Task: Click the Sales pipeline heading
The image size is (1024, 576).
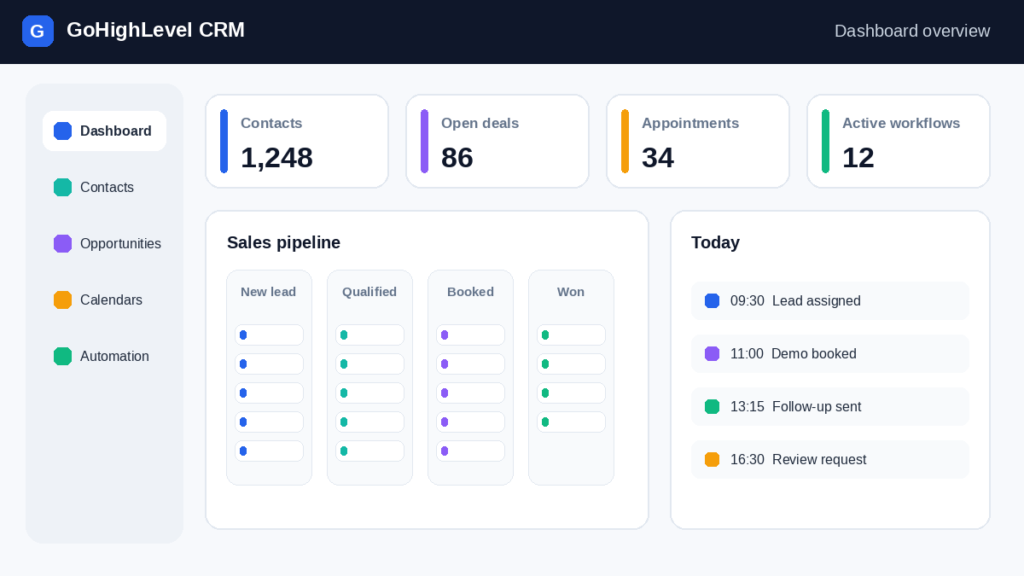Action: point(283,242)
